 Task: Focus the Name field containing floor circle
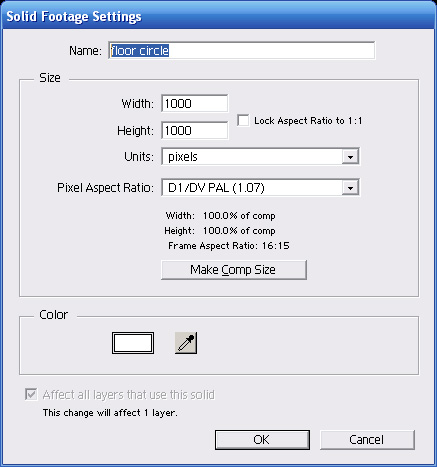click(x=242, y=51)
